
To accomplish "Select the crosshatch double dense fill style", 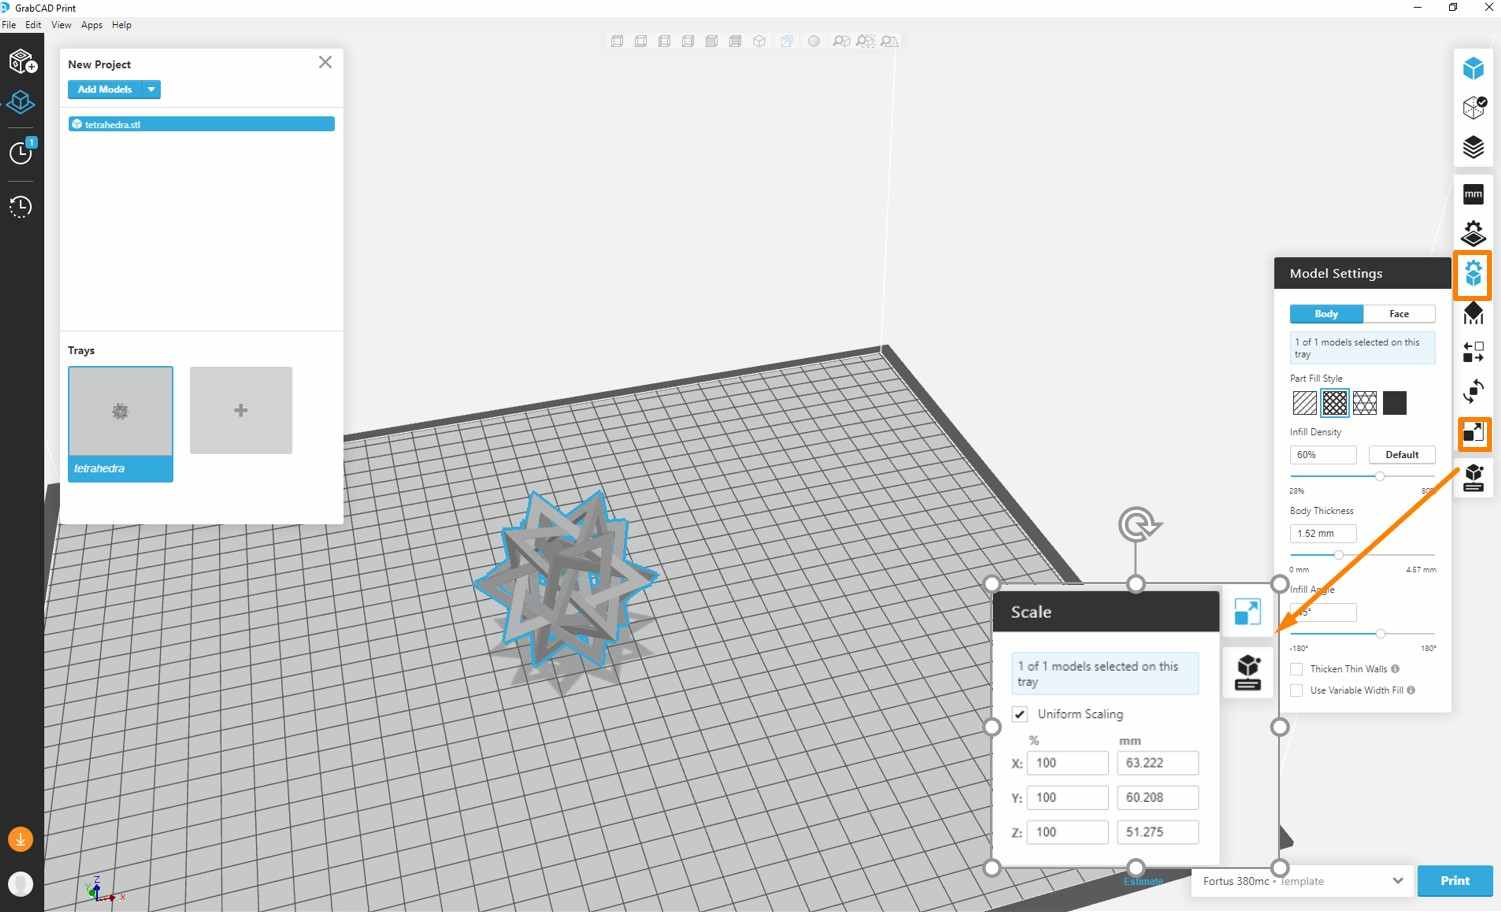I will 1335,403.
